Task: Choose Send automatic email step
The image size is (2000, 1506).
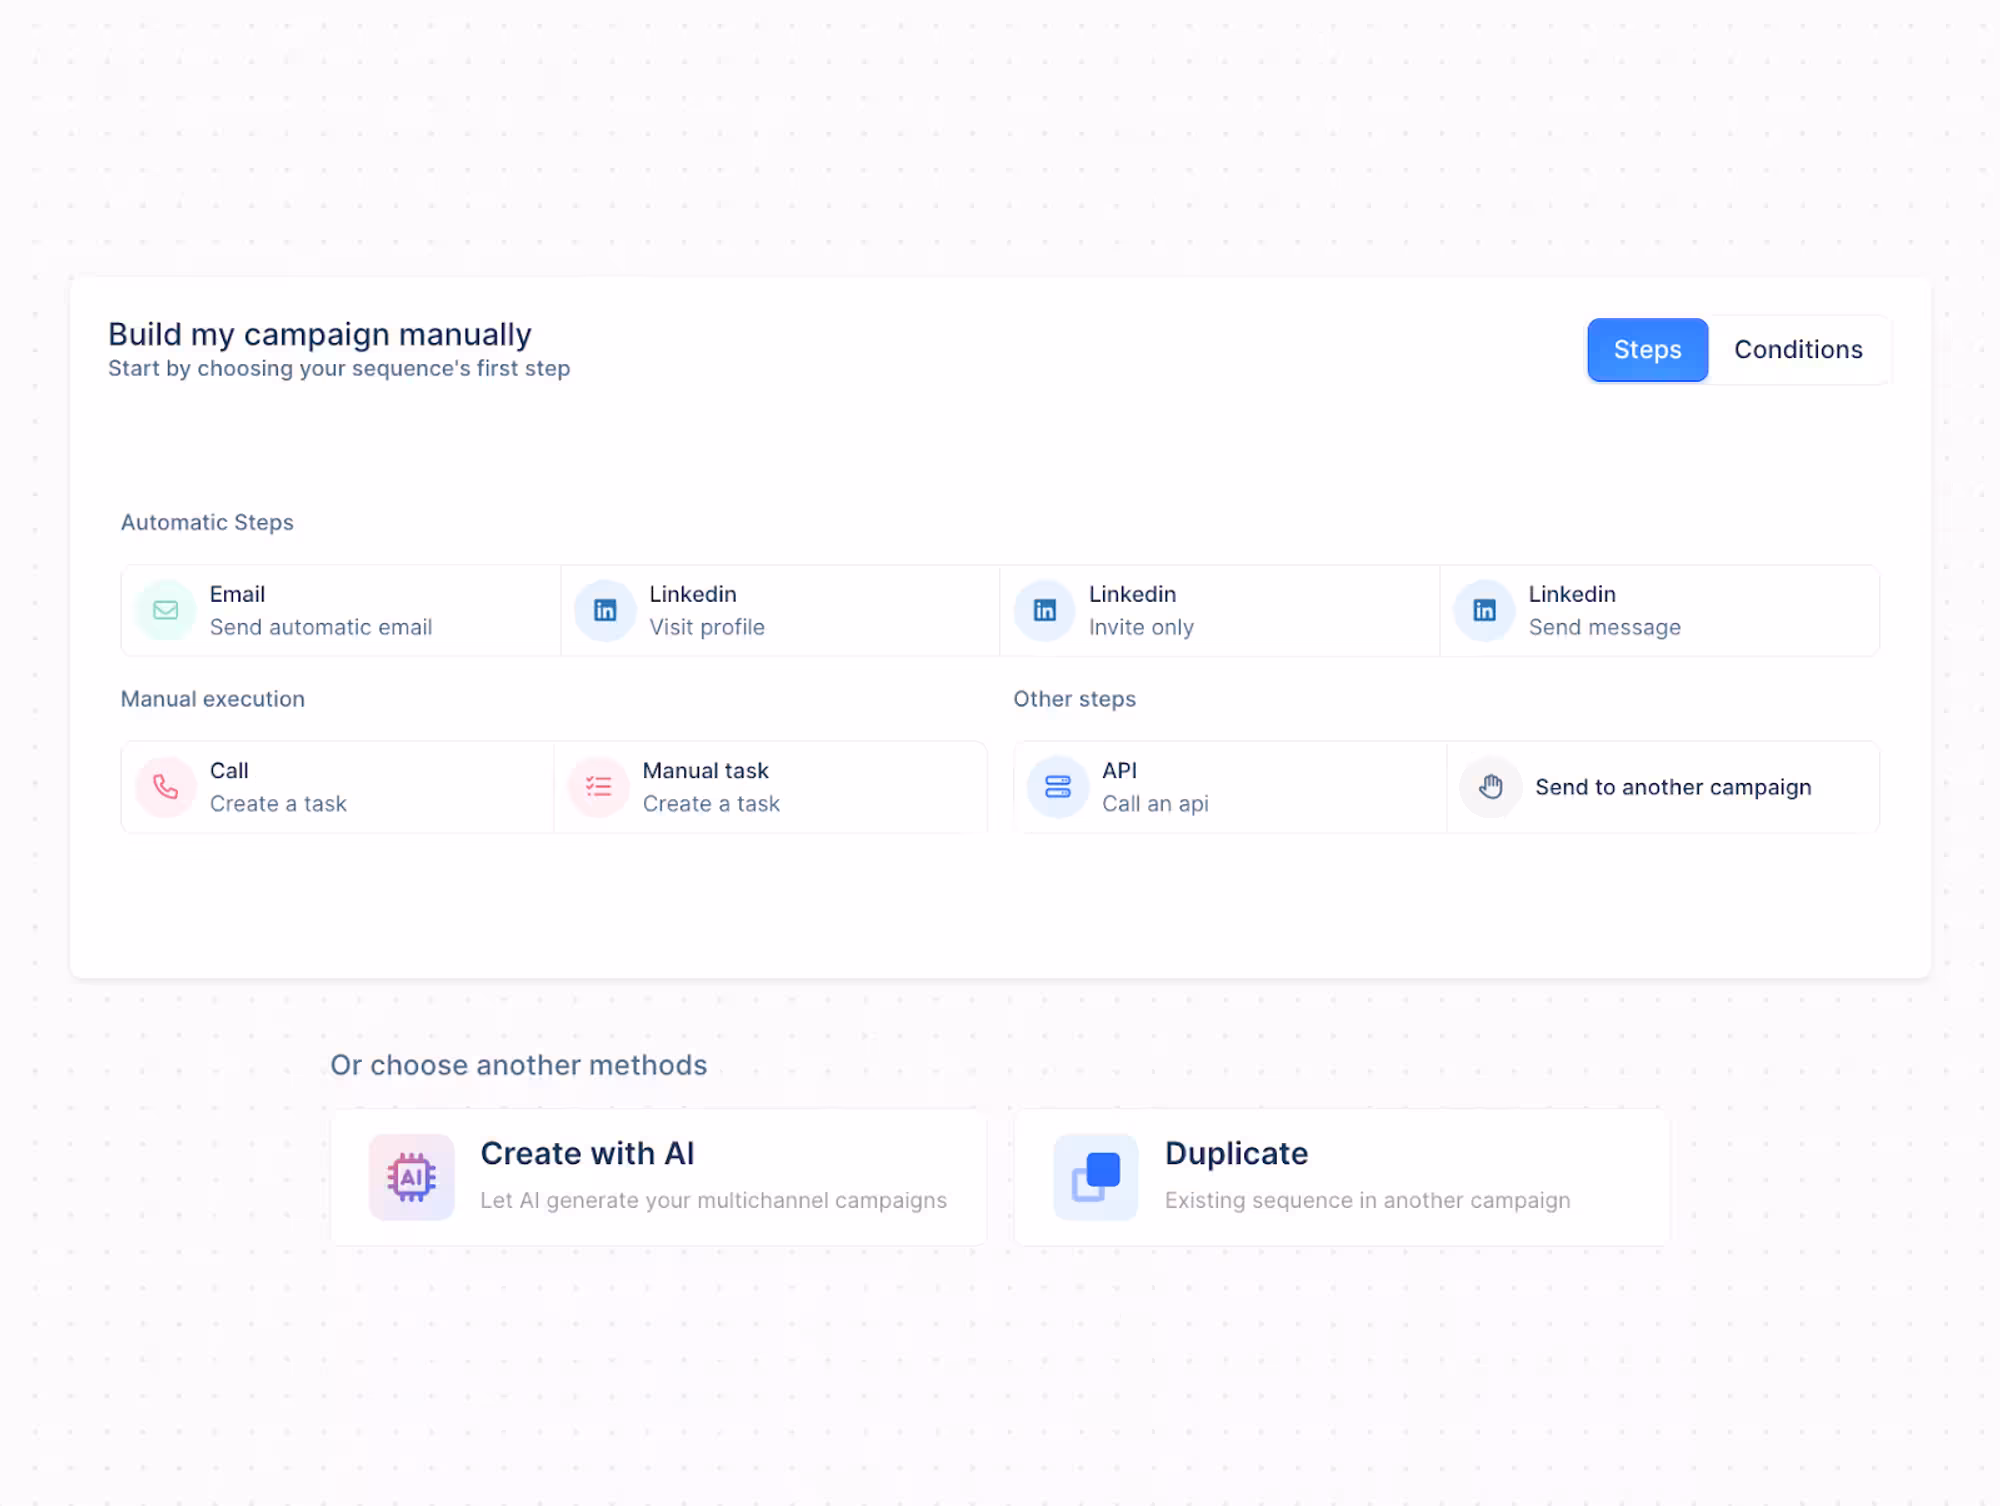Action: tap(340, 611)
